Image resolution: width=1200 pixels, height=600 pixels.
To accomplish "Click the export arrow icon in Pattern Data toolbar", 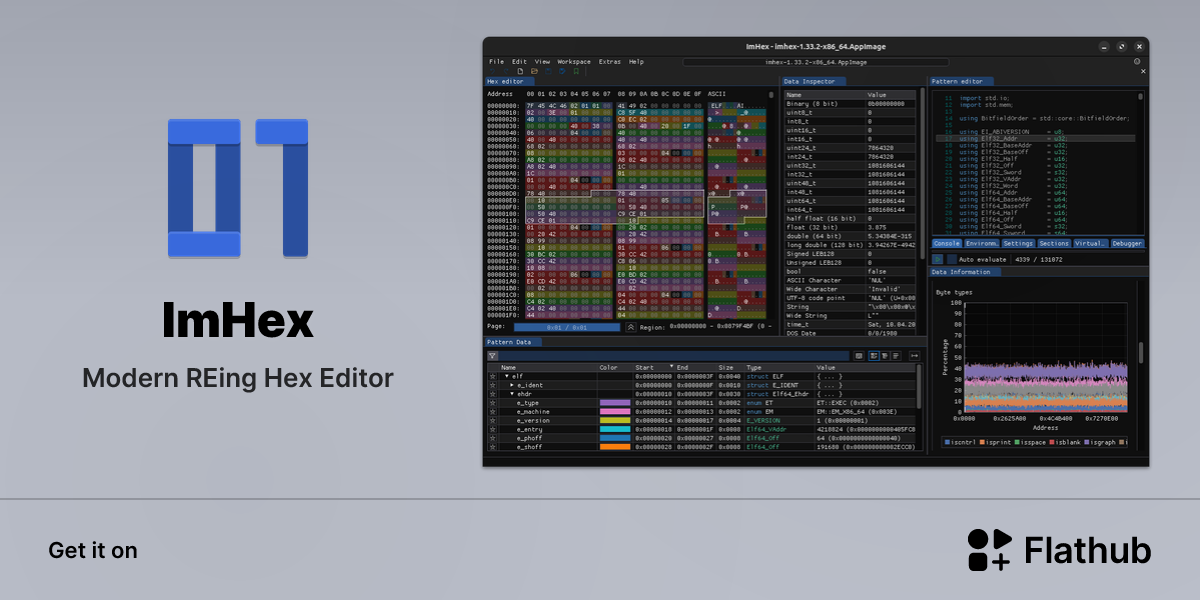I will [914, 355].
